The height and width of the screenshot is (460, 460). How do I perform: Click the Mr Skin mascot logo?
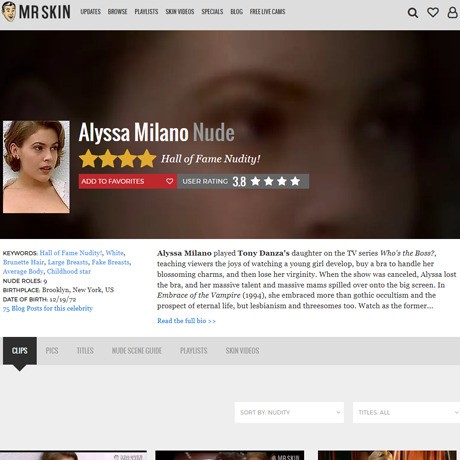pyautogui.click(x=9, y=12)
